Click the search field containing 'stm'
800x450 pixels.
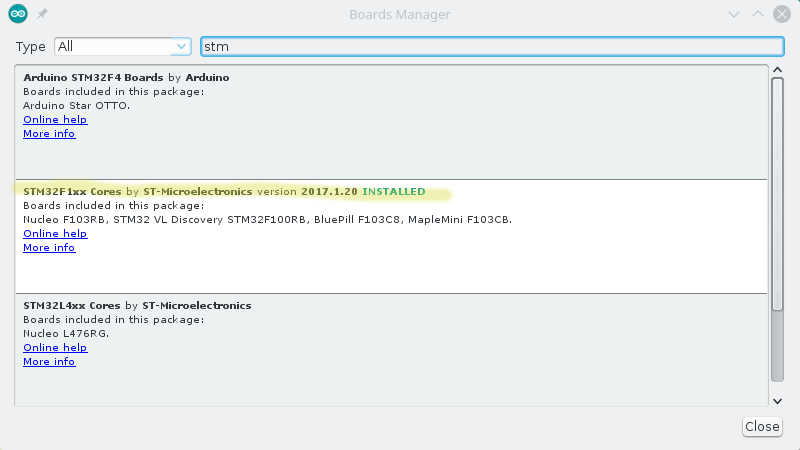tap(490, 46)
